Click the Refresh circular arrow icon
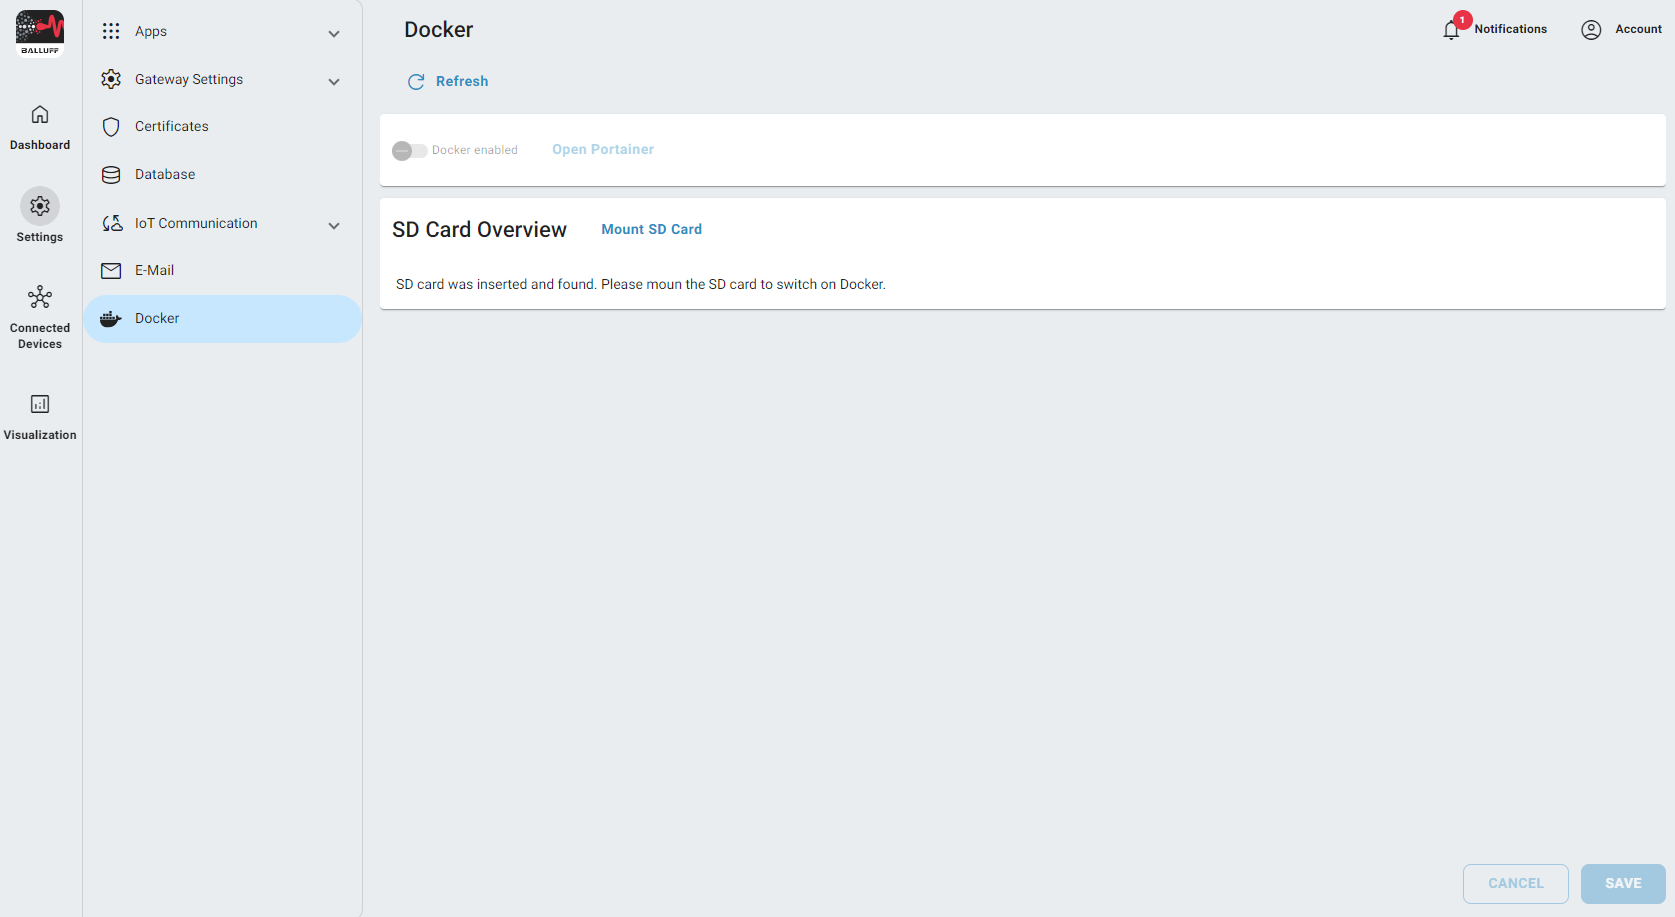This screenshot has height=917, width=1675. 416,82
